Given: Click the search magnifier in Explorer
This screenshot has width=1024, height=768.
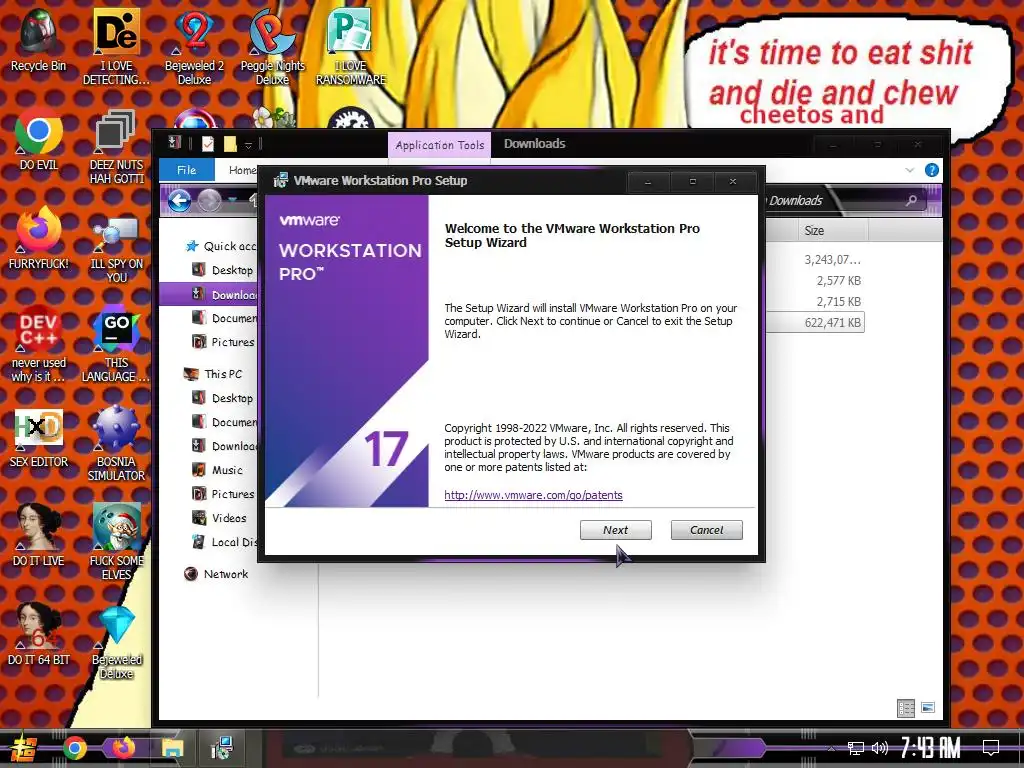Looking at the screenshot, I should pyautogui.click(x=911, y=200).
